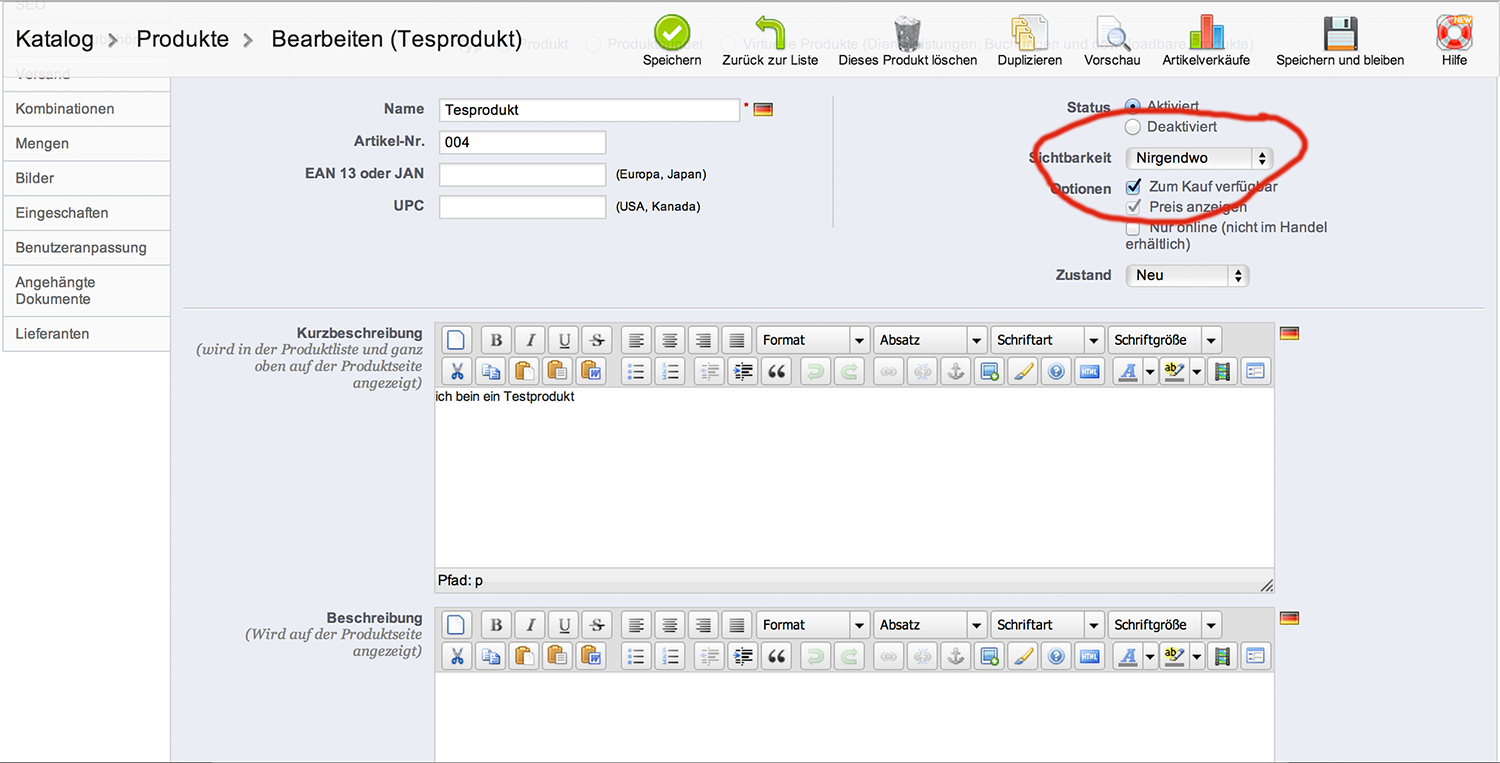Open Schriftgröße dropdown in Beschreibung editor
The width and height of the screenshot is (1500, 763).
[x=1164, y=625]
